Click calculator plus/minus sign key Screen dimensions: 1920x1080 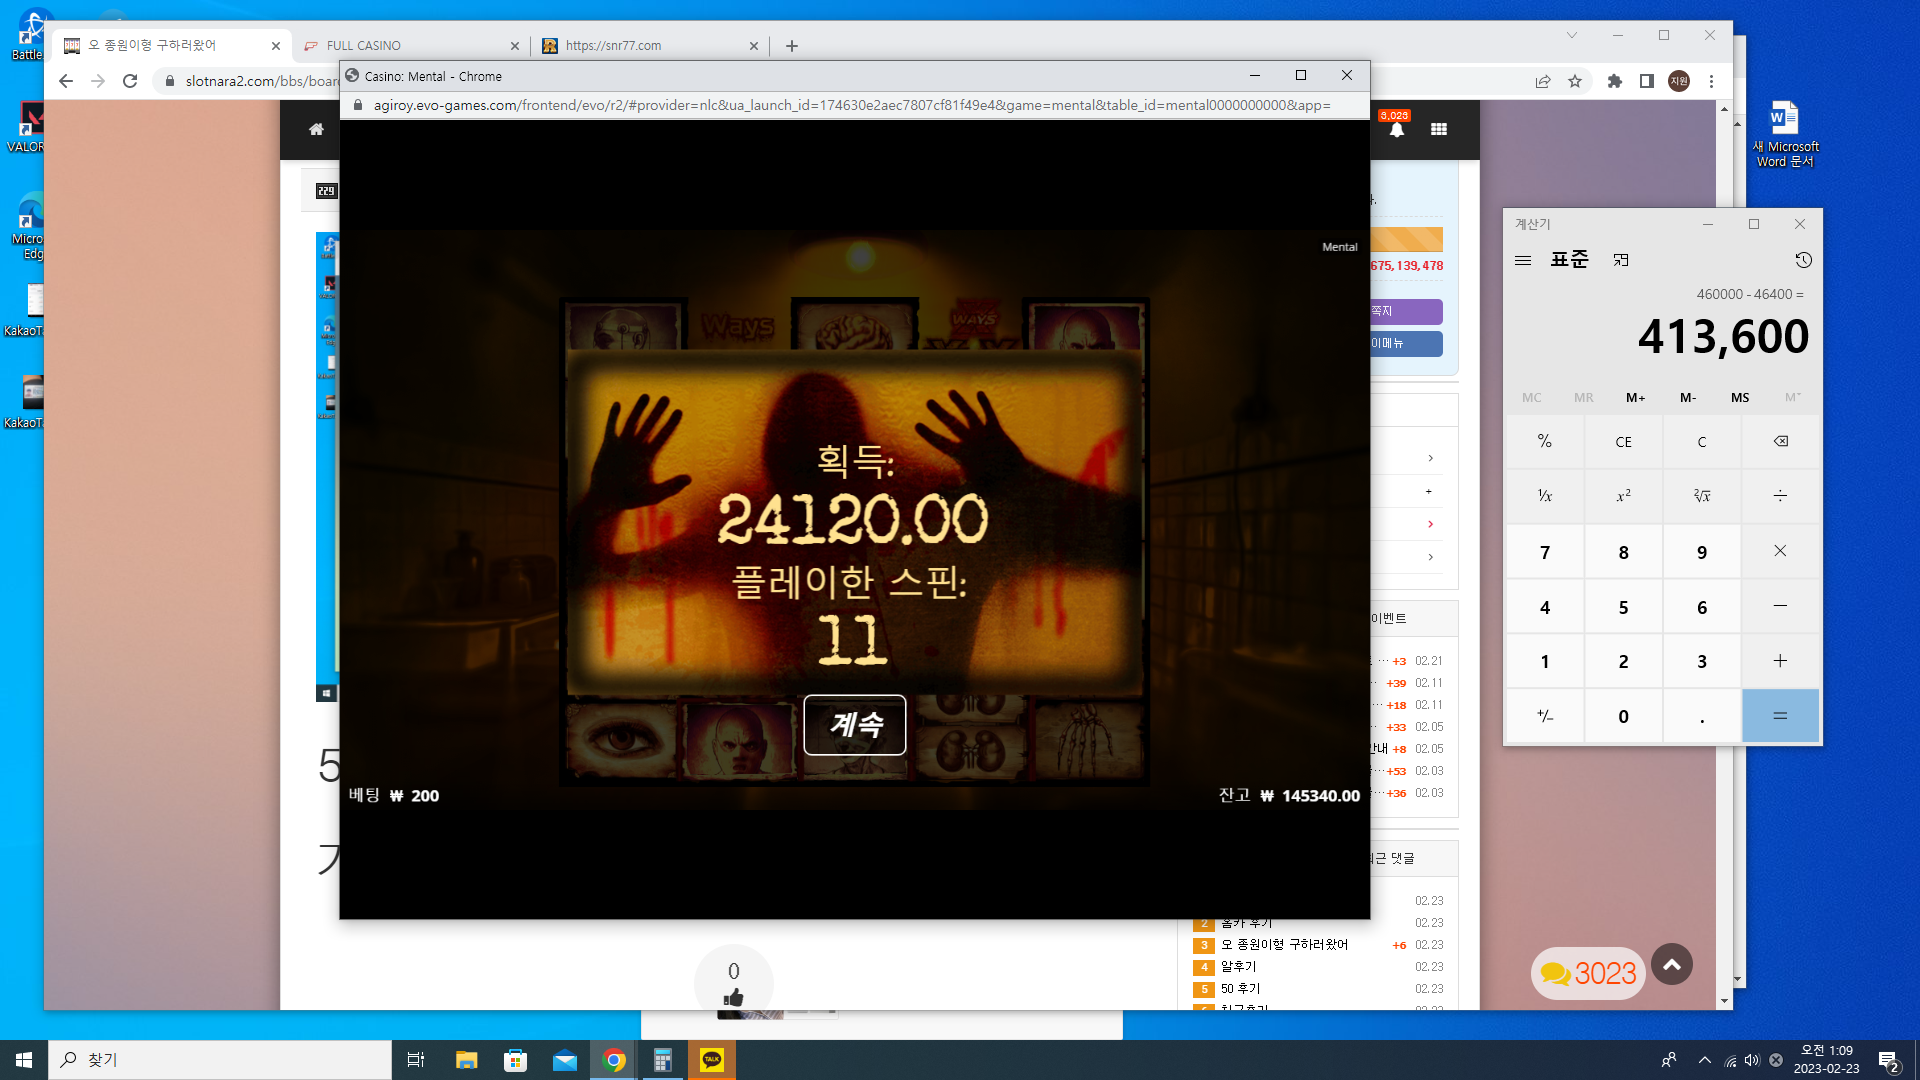pos(1545,716)
